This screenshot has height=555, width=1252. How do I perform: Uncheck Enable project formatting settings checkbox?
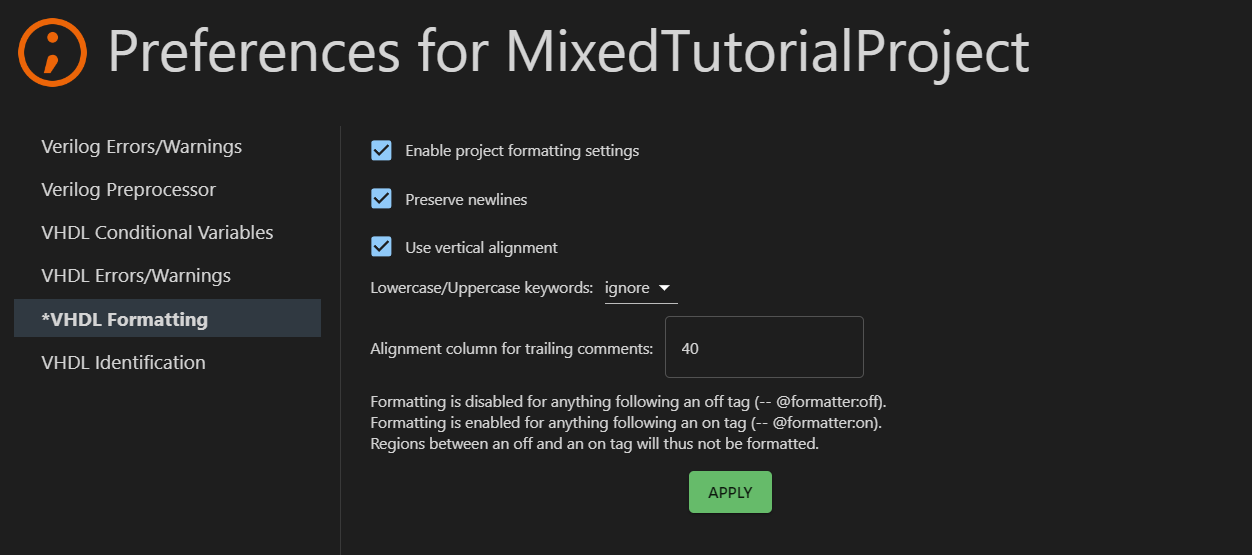pyautogui.click(x=381, y=151)
